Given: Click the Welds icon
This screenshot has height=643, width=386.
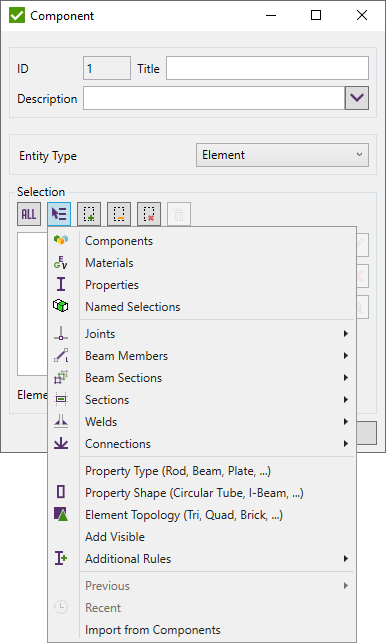Looking at the screenshot, I should point(61,421).
